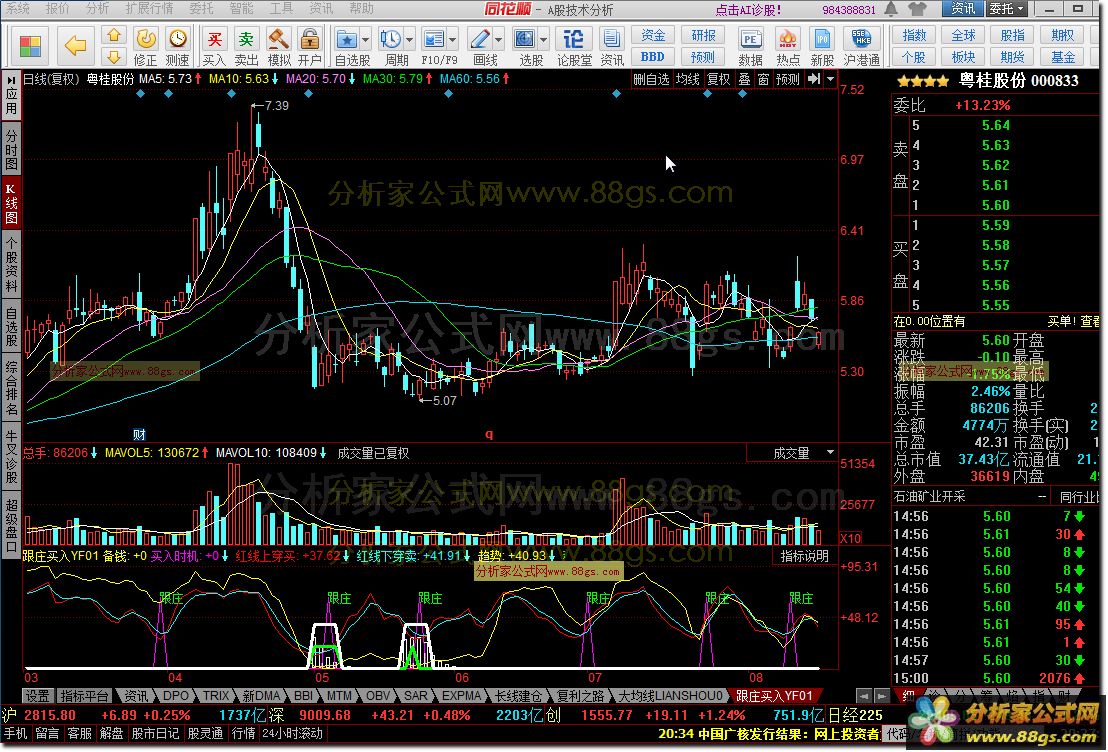Click the 删自选 remove from watchlist button
This screenshot has width=1108, height=752.
651,79
